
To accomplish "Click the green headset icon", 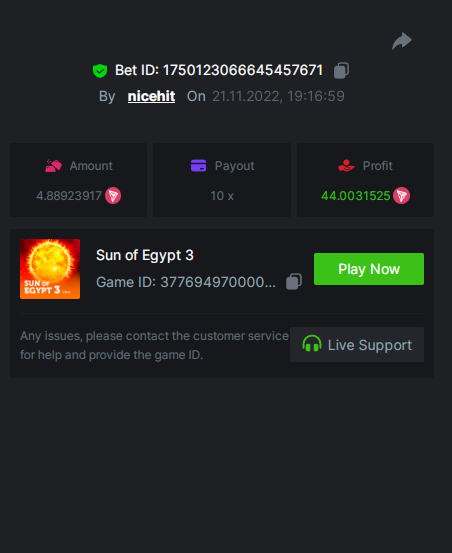I will tap(312, 344).
